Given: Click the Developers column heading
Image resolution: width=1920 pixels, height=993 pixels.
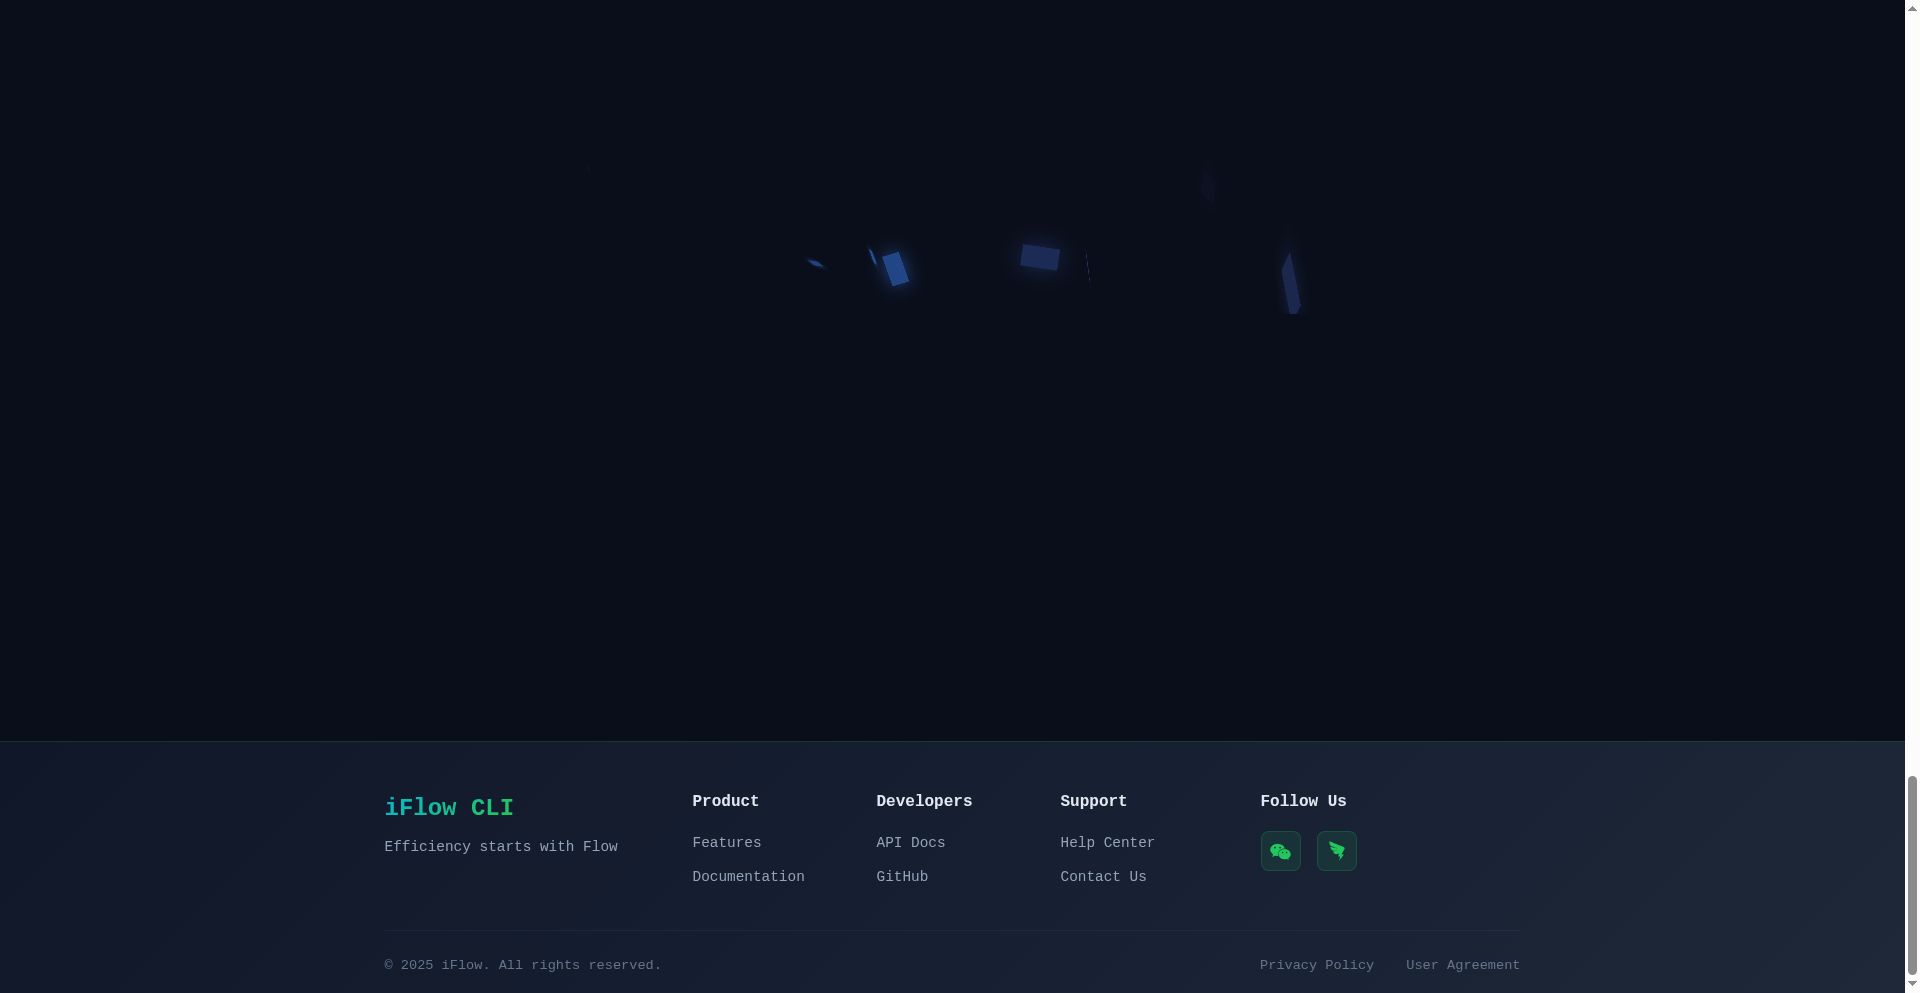Looking at the screenshot, I should click(x=924, y=801).
